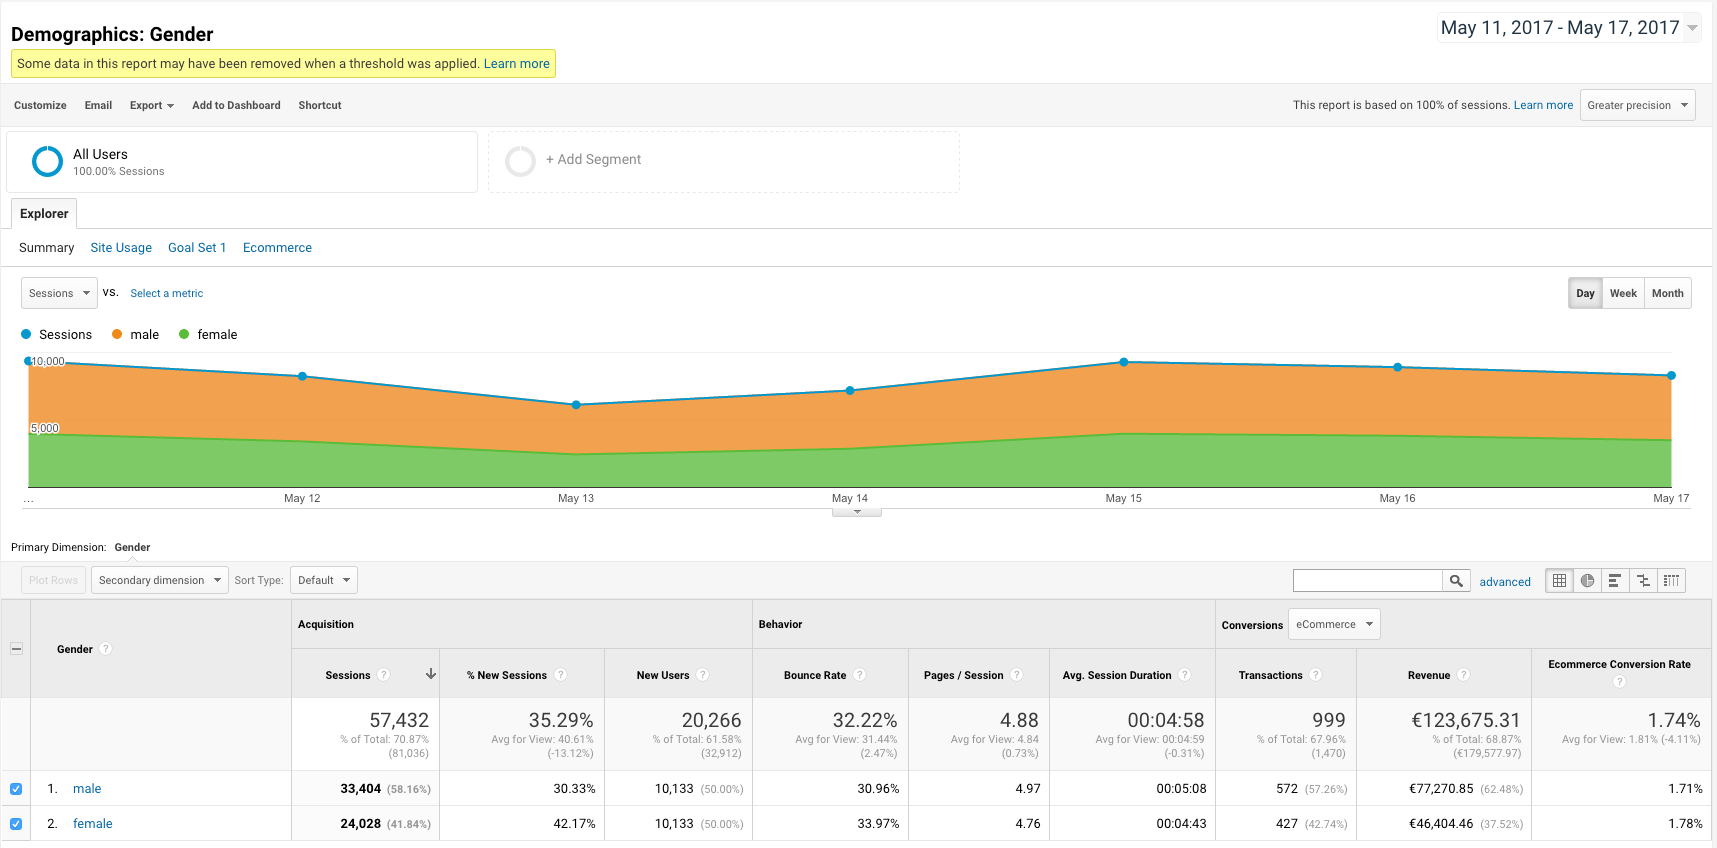Screen dimensions: 1717x848
Task: Click the blue Sessions point for May 14
Action: (850, 390)
